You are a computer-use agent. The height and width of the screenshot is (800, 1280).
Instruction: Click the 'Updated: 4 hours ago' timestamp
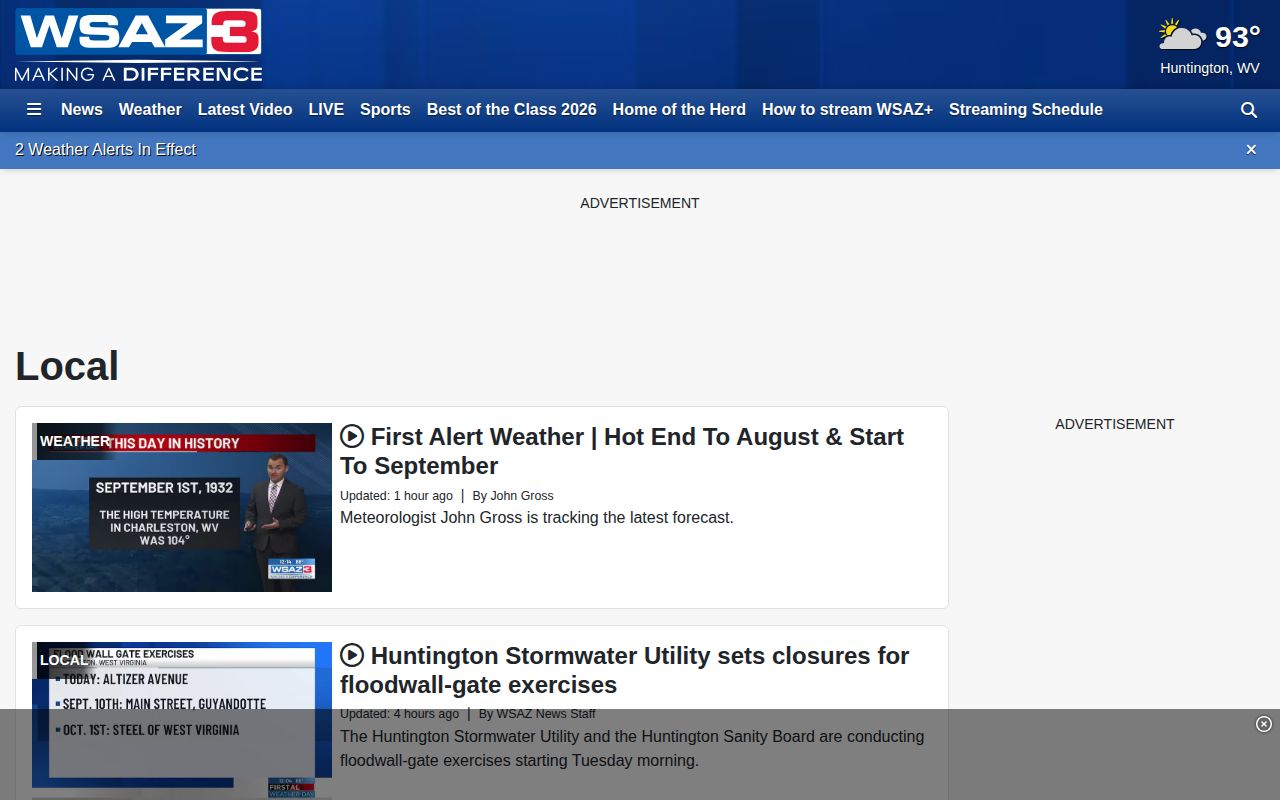coord(399,714)
